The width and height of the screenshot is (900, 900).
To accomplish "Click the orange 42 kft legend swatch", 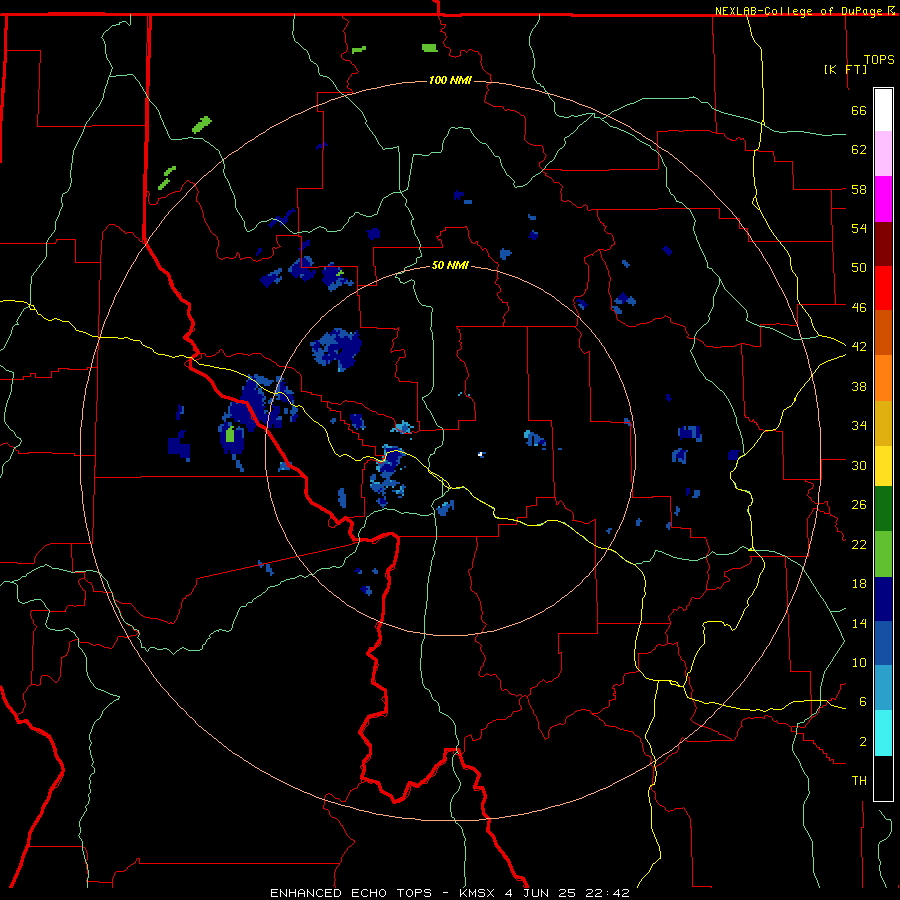I will (x=883, y=377).
